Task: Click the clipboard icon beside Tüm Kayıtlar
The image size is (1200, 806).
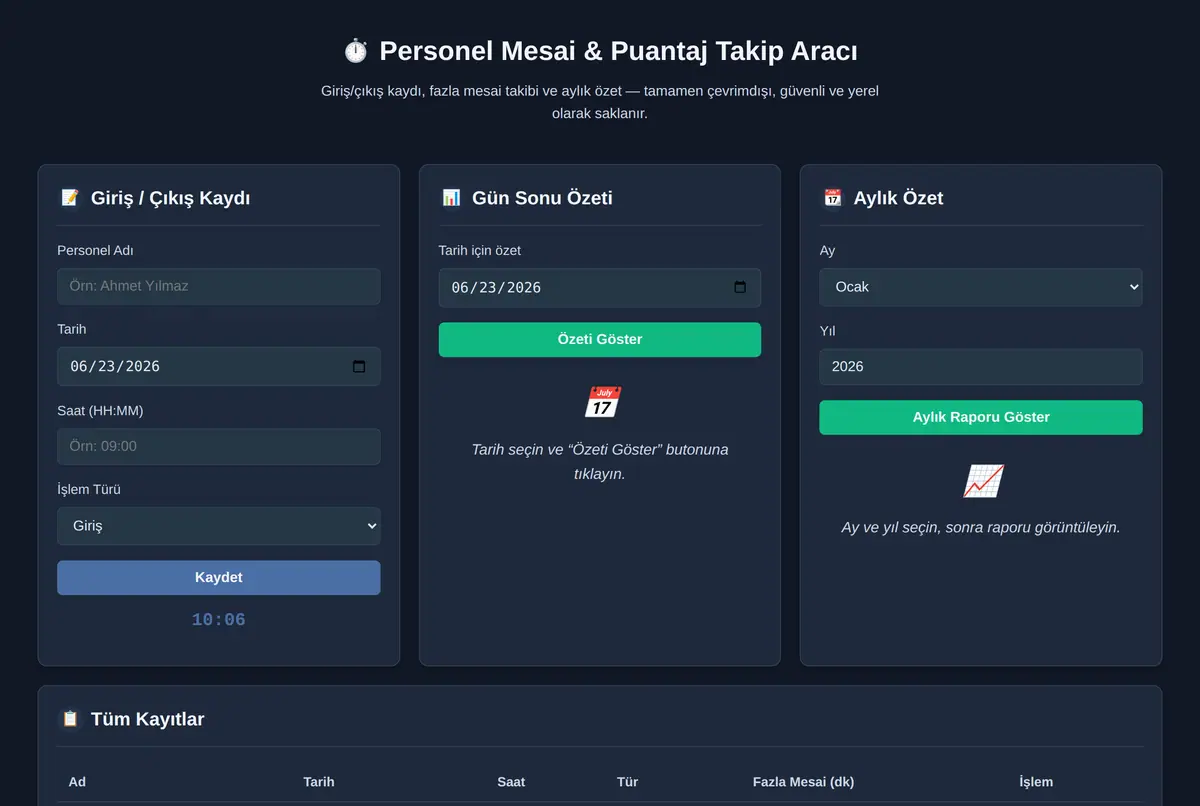Action: pyautogui.click(x=70, y=719)
